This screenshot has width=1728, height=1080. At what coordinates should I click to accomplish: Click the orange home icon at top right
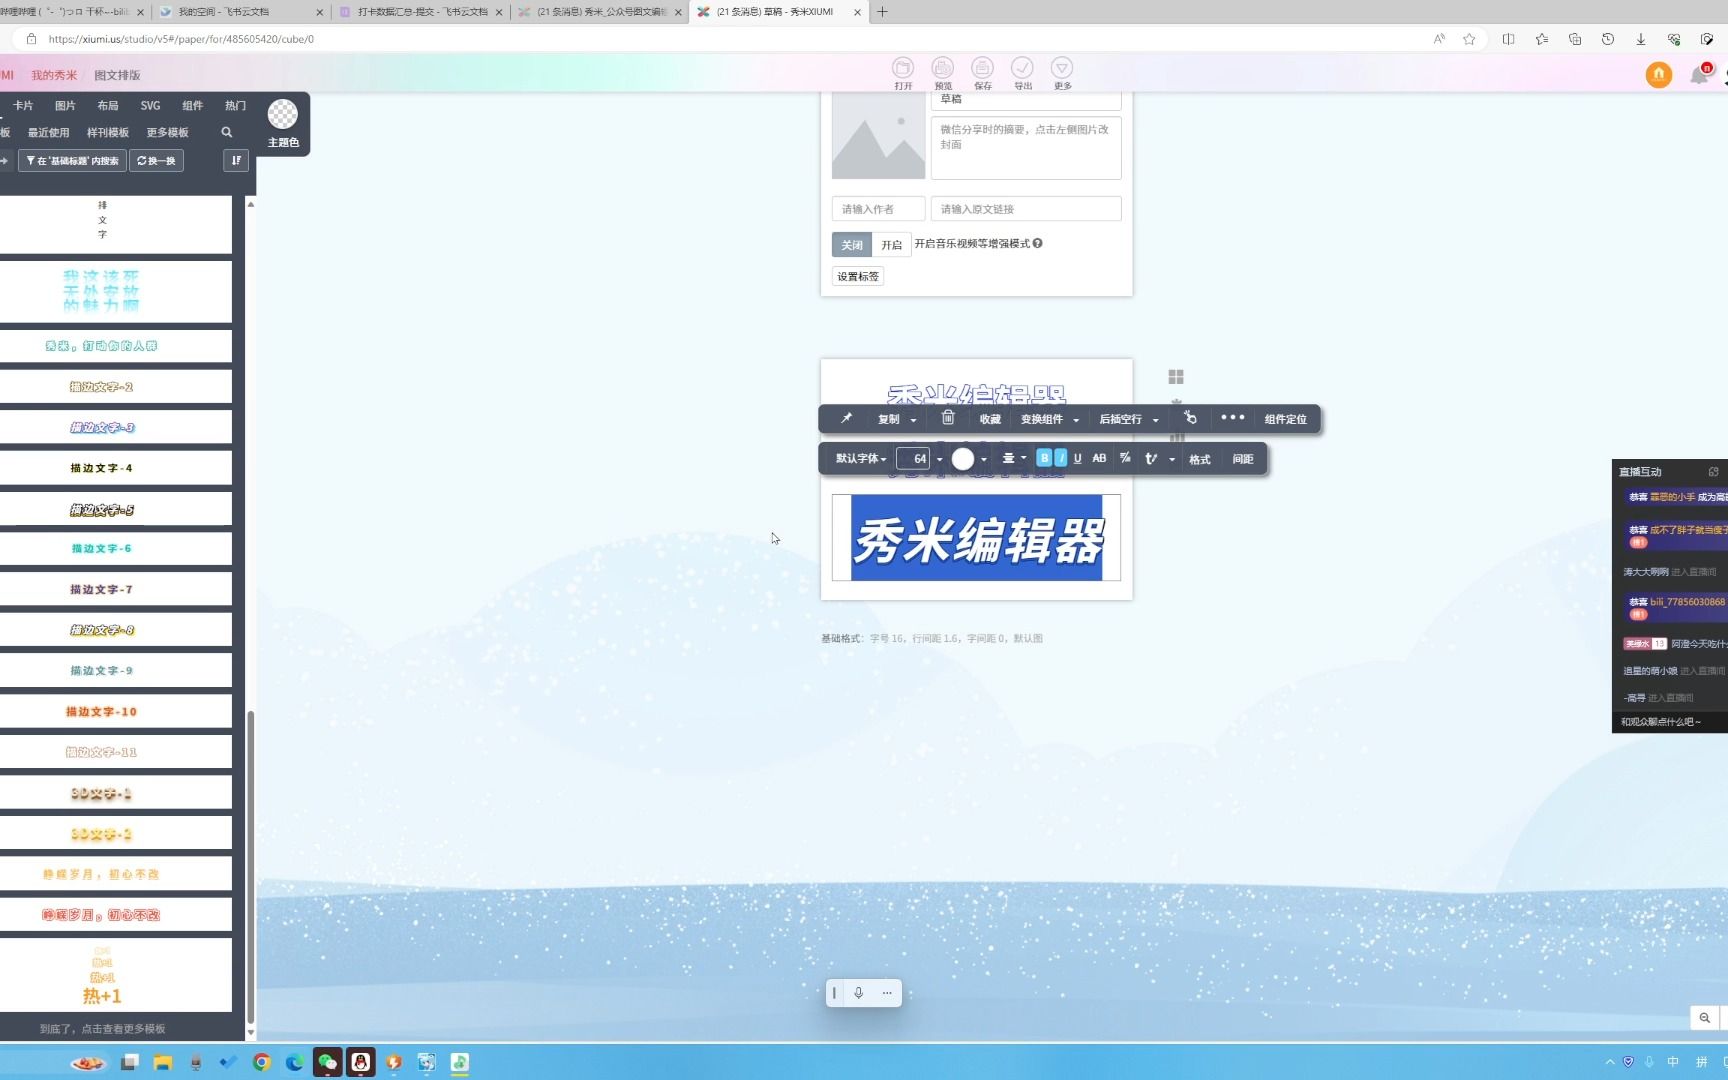(x=1659, y=75)
